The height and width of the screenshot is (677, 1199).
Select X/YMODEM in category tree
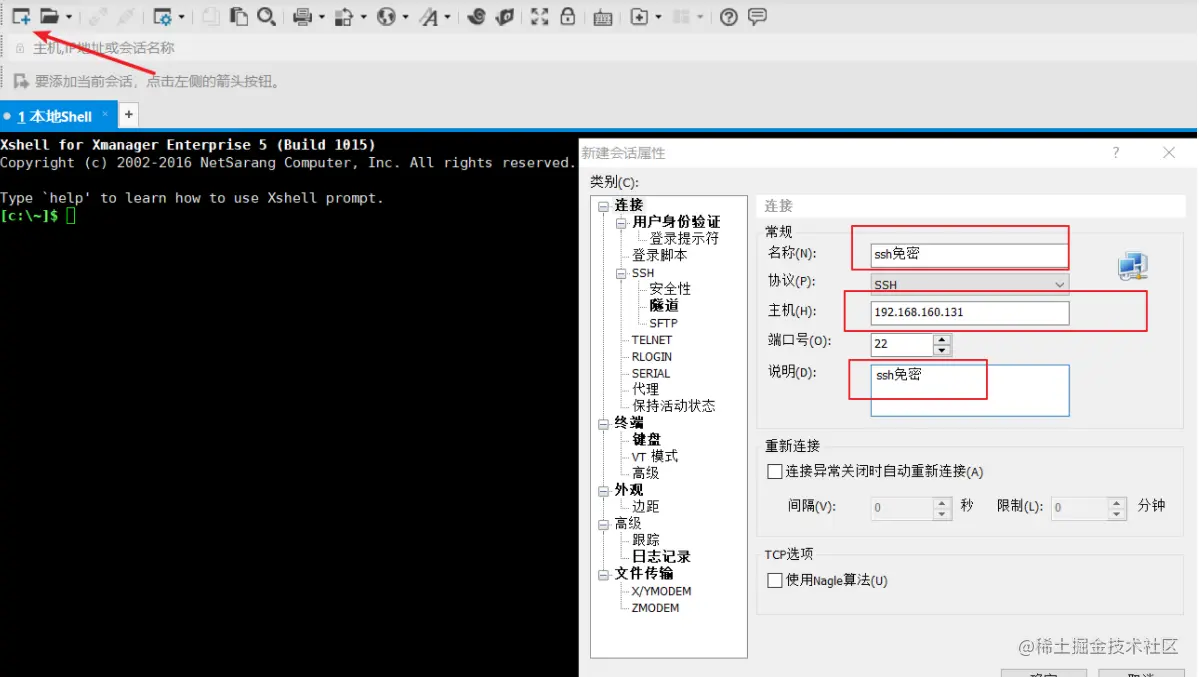coord(661,591)
